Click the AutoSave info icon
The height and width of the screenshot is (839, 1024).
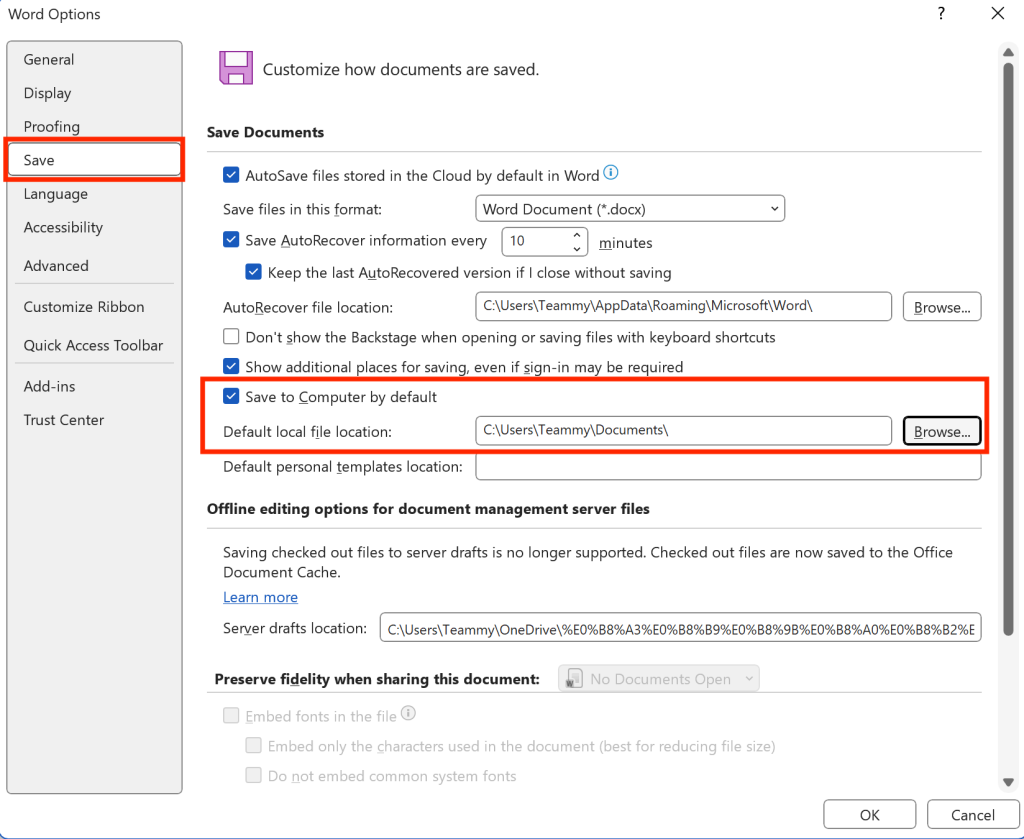tap(612, 174)
